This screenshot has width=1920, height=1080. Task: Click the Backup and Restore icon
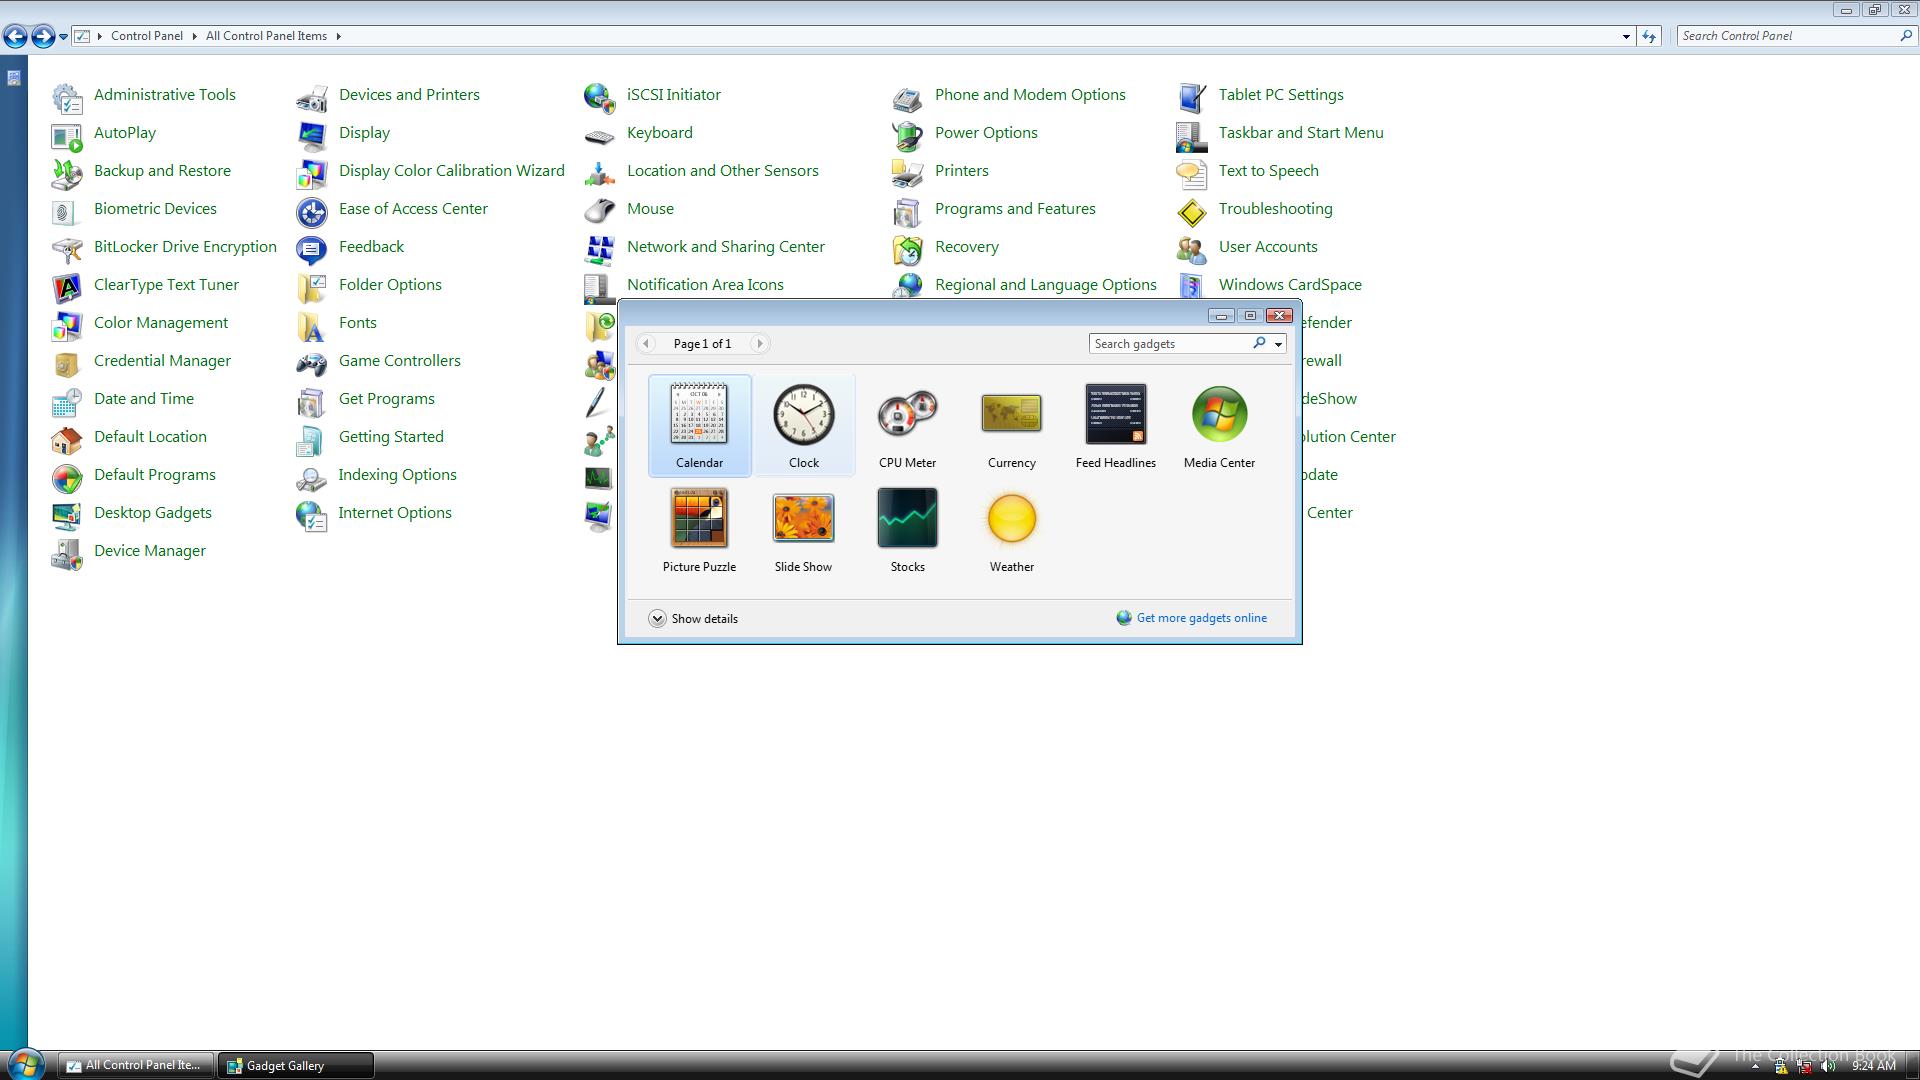pos(67,174)
